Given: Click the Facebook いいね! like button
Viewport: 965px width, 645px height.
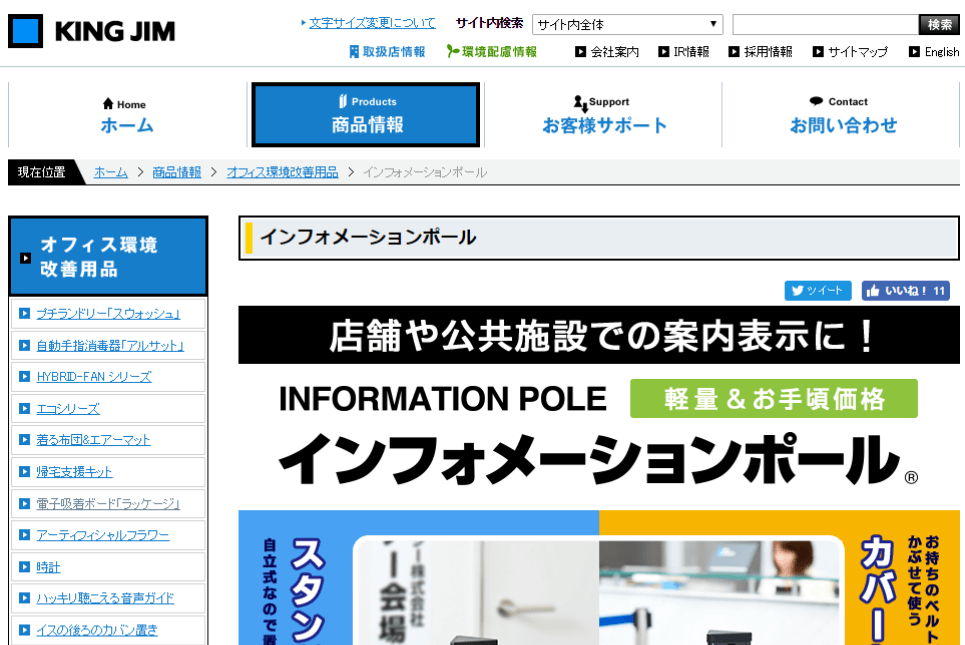Looking at the screenshot, I should pyautogui.click(x=906, y=290).
